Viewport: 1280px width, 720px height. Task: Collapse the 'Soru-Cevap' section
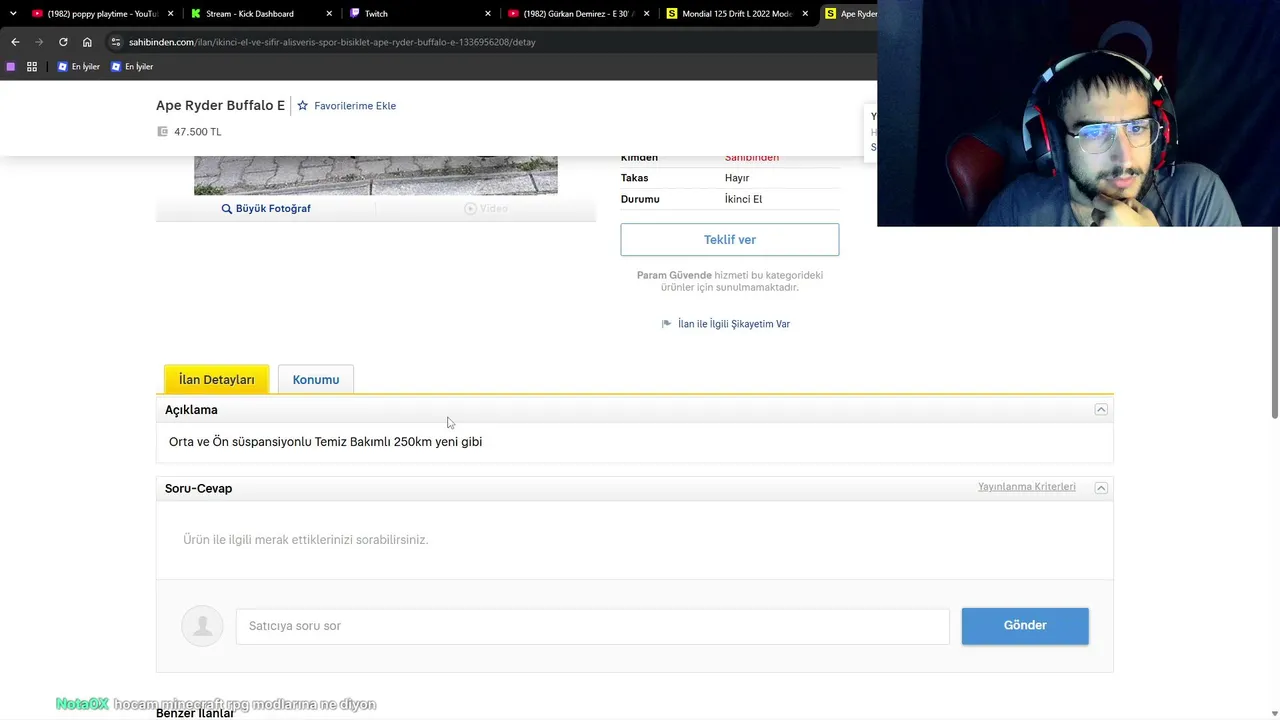click(x=1101, y=488)
